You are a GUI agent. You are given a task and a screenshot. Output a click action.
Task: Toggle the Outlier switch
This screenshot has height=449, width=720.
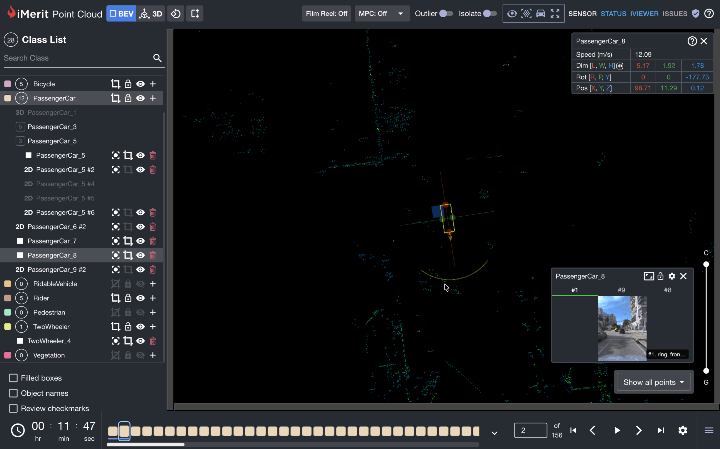(446, 14)
